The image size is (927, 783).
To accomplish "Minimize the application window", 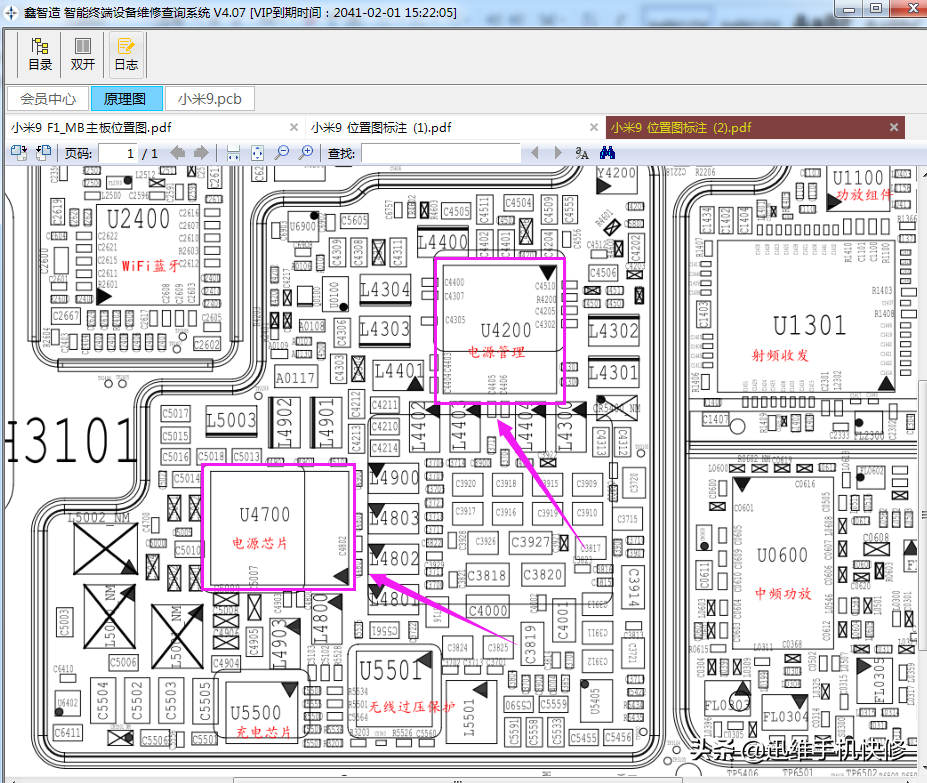I will [x=849, y=8].
